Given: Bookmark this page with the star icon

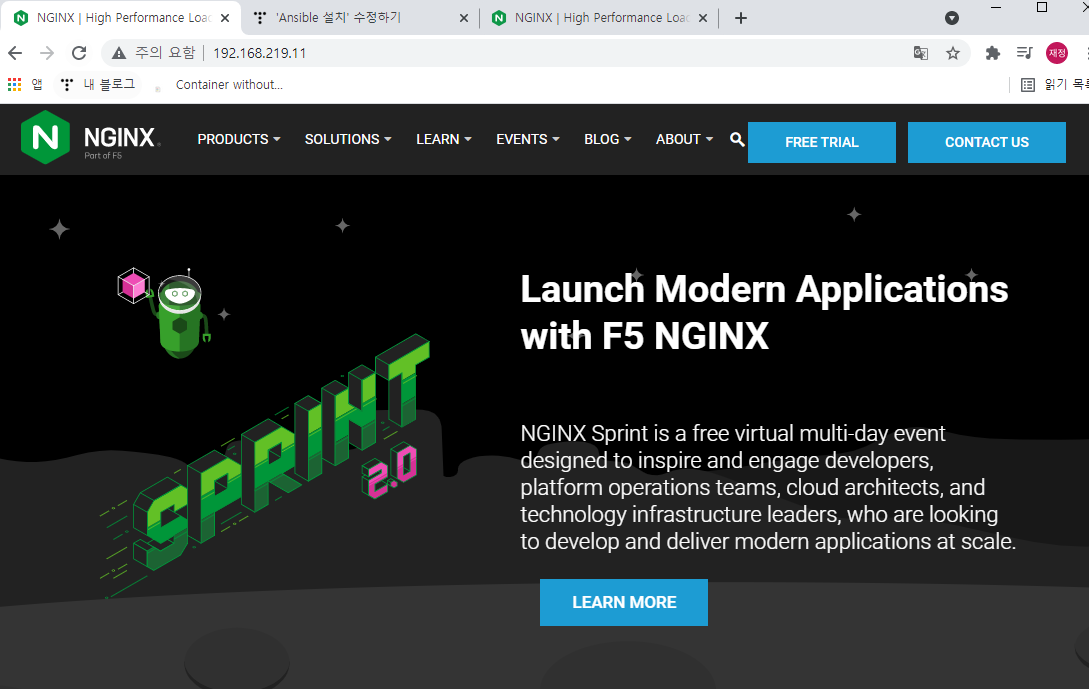Looking at the screenshot, I should pos(953,53).
